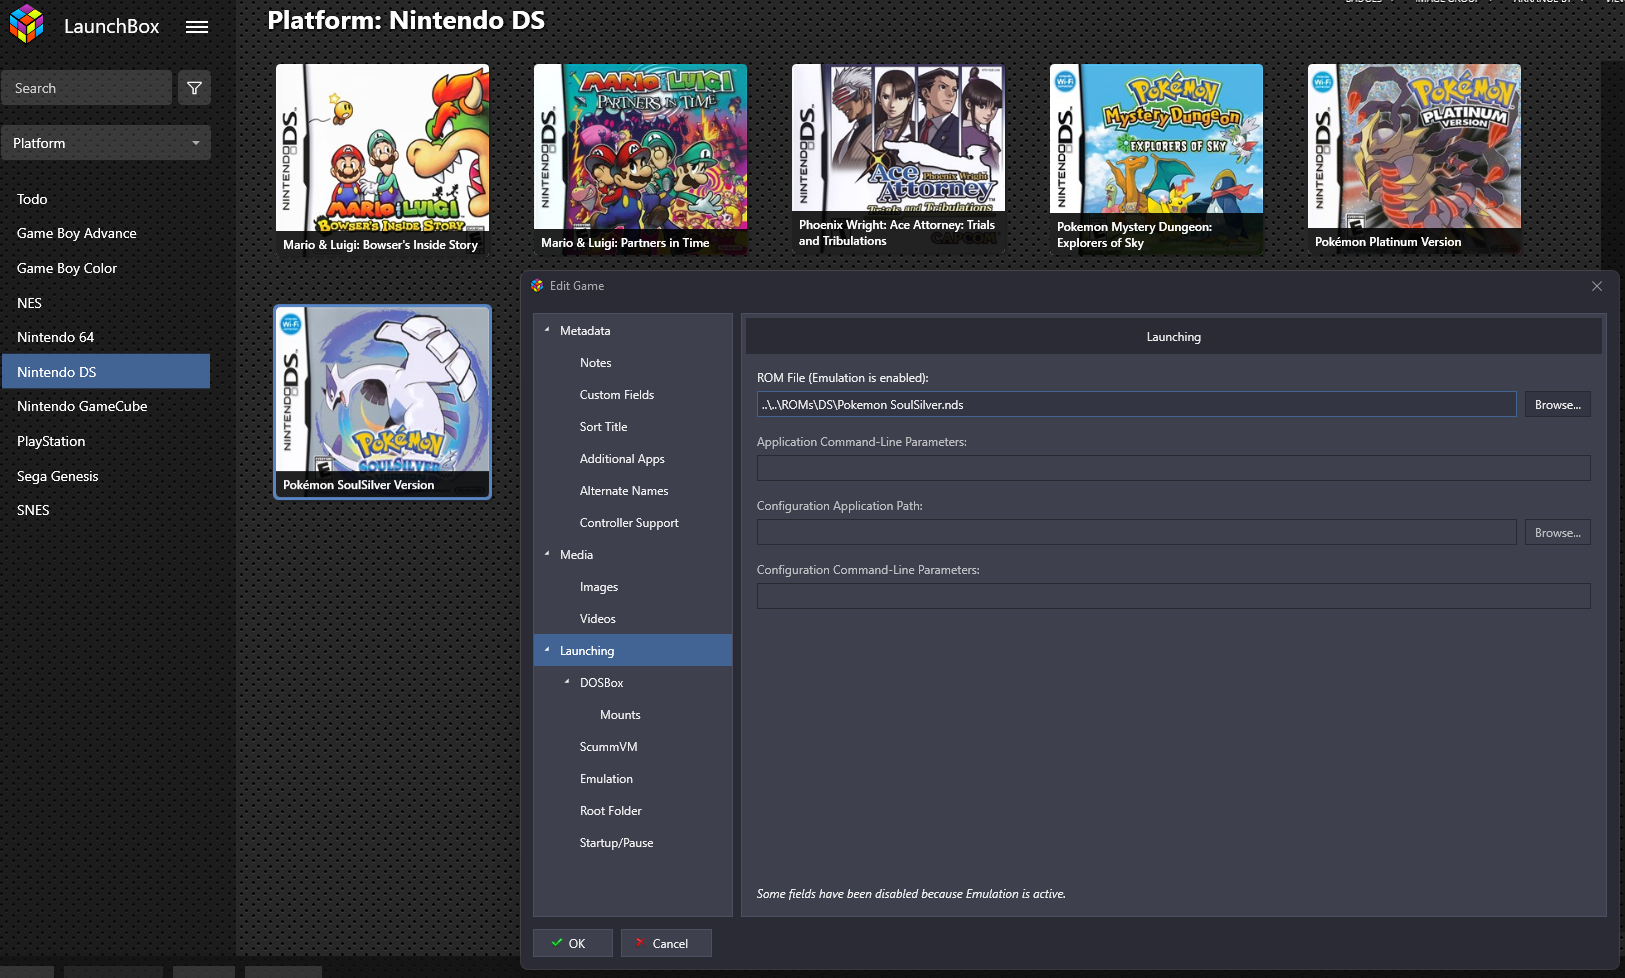Open the Additional Apps page
This screenshot has height=978, width=1625.
(622, 459)
